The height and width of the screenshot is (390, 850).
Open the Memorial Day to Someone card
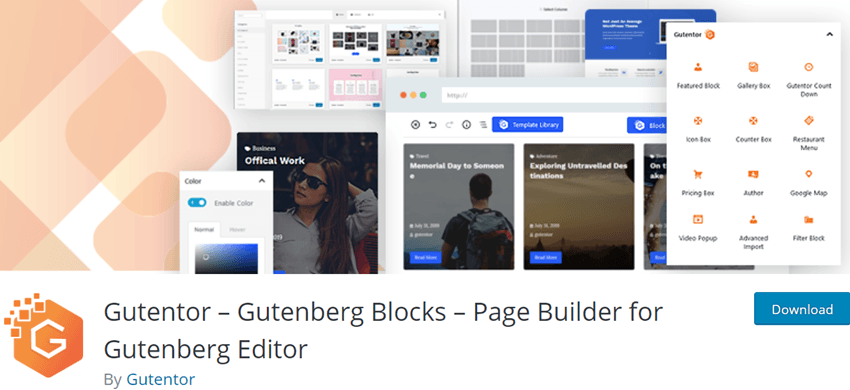(x=459, y=206)
